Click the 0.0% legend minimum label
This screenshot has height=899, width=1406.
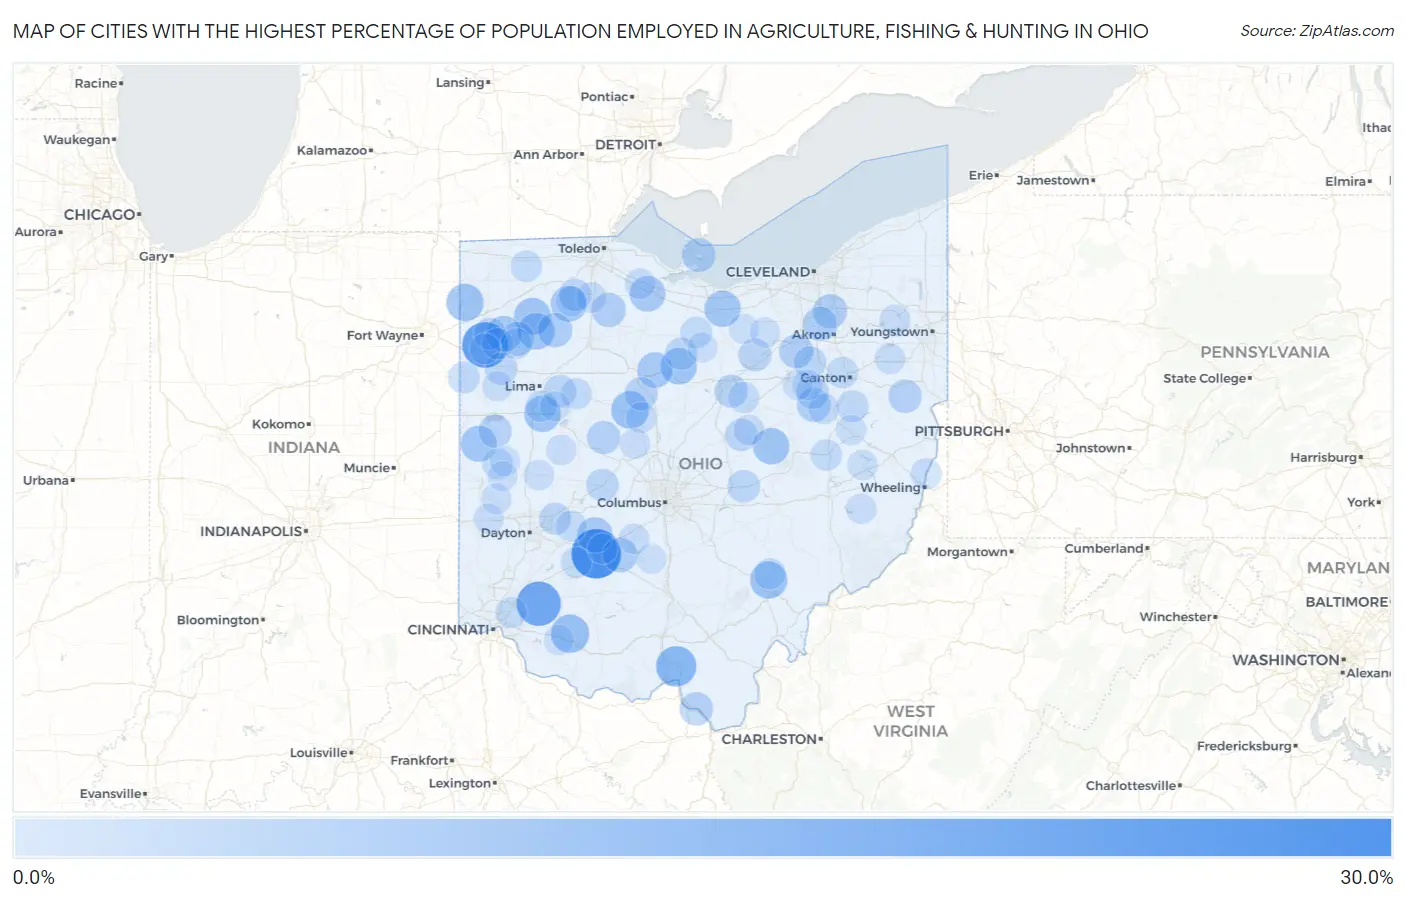(34, 877)
